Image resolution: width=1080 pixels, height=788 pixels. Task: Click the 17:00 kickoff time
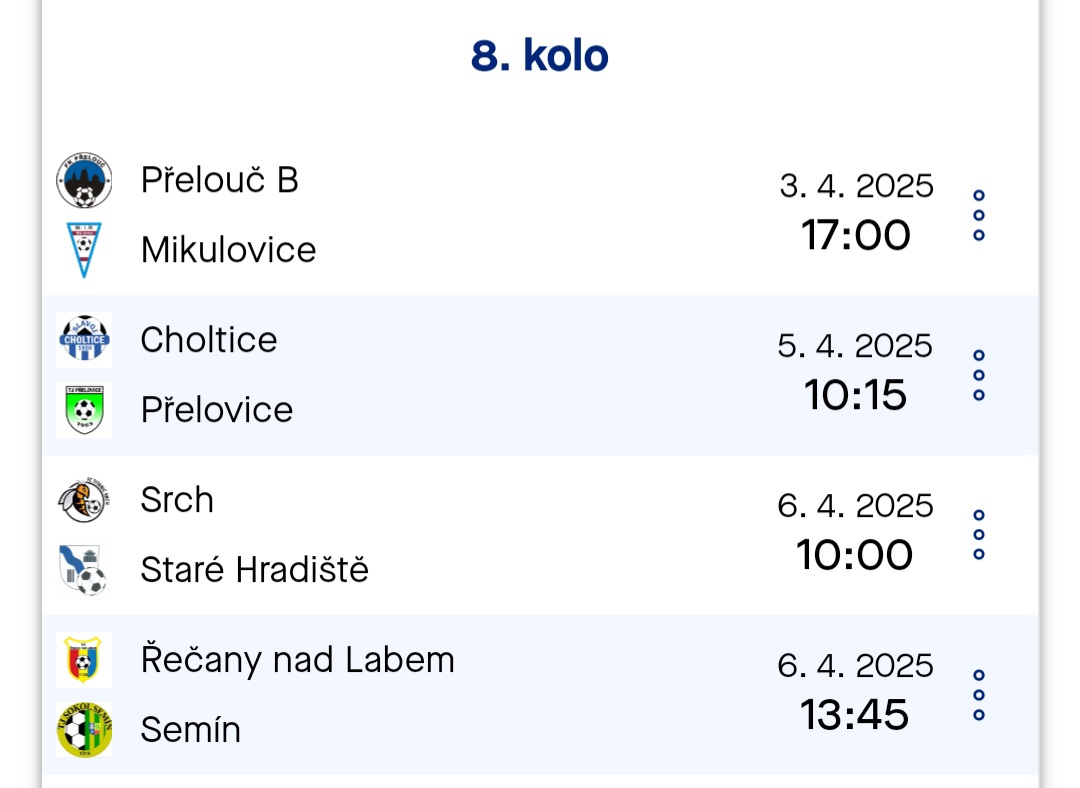[x=855, y=236]
